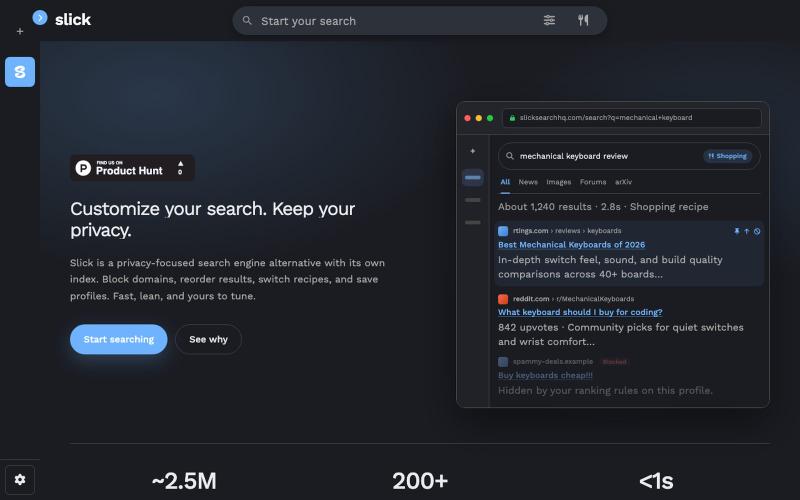Click the rtings.com favicon

(503, 231)
